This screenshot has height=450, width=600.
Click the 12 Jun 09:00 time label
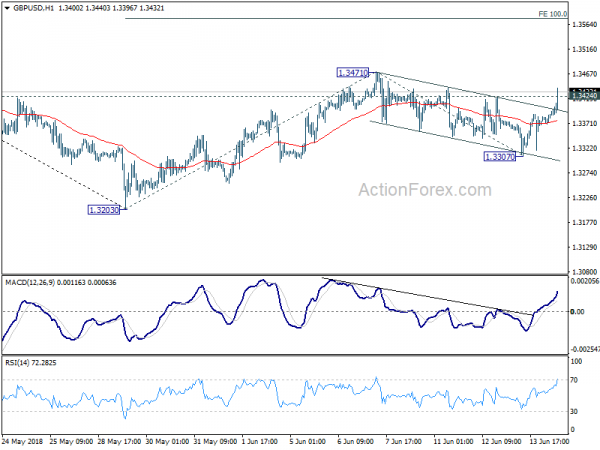click(x=501, y=441)
